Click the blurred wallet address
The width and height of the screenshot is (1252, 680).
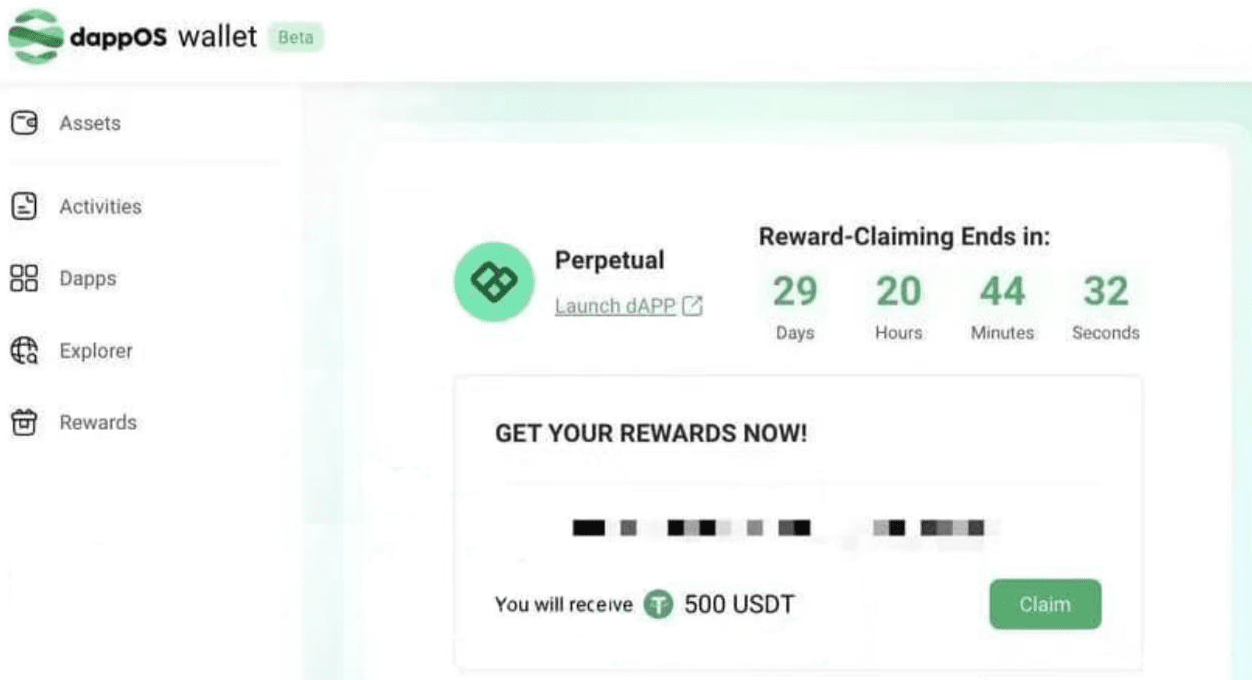(778, 527)
